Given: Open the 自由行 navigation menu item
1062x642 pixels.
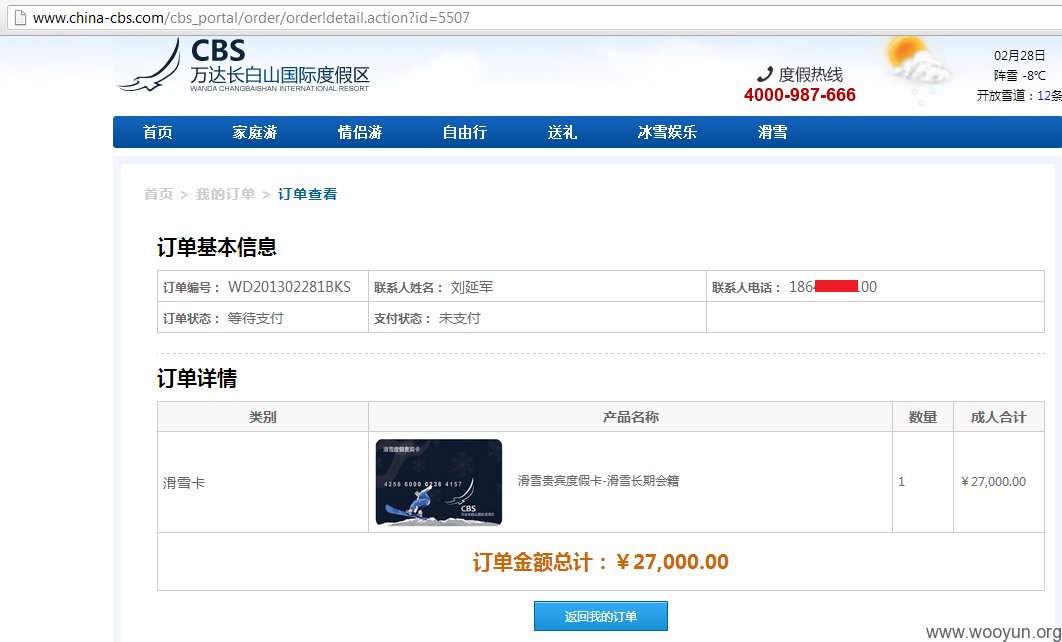Looking at the screenshot, I should coord(465,132).
